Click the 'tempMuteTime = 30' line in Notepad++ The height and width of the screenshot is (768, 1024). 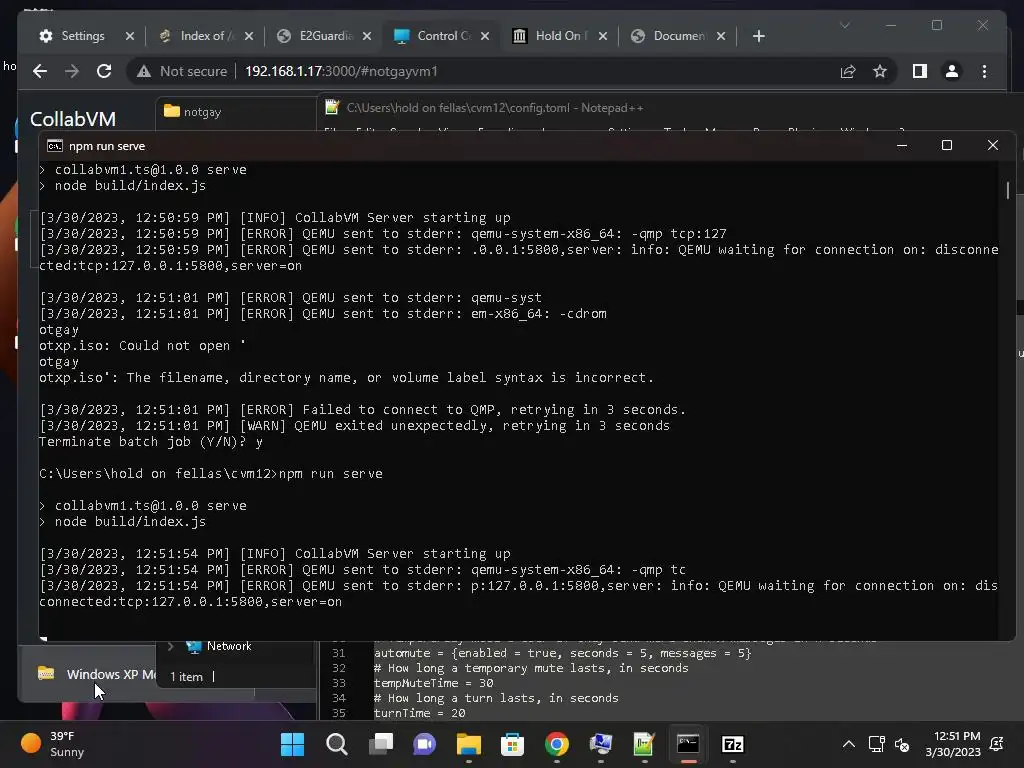pyautogui.click(x=433, y=683)
